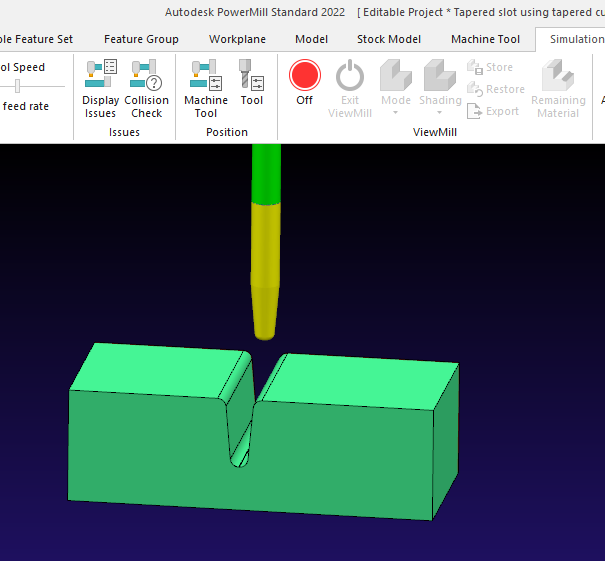Click Export in the ViewMill group
Viewport: 605px width, 561px height.
(x=493, y=111)
